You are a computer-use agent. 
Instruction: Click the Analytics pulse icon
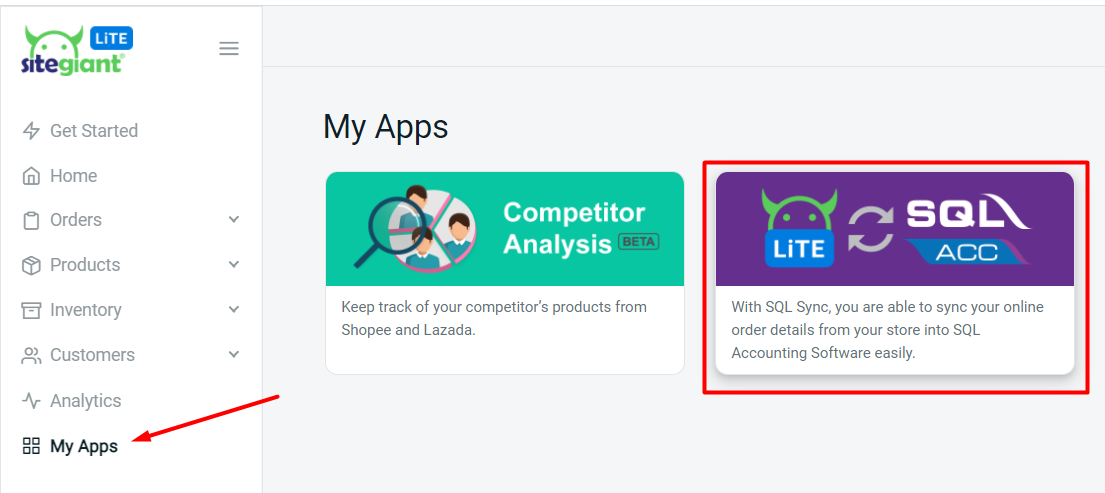click(31, 401)
